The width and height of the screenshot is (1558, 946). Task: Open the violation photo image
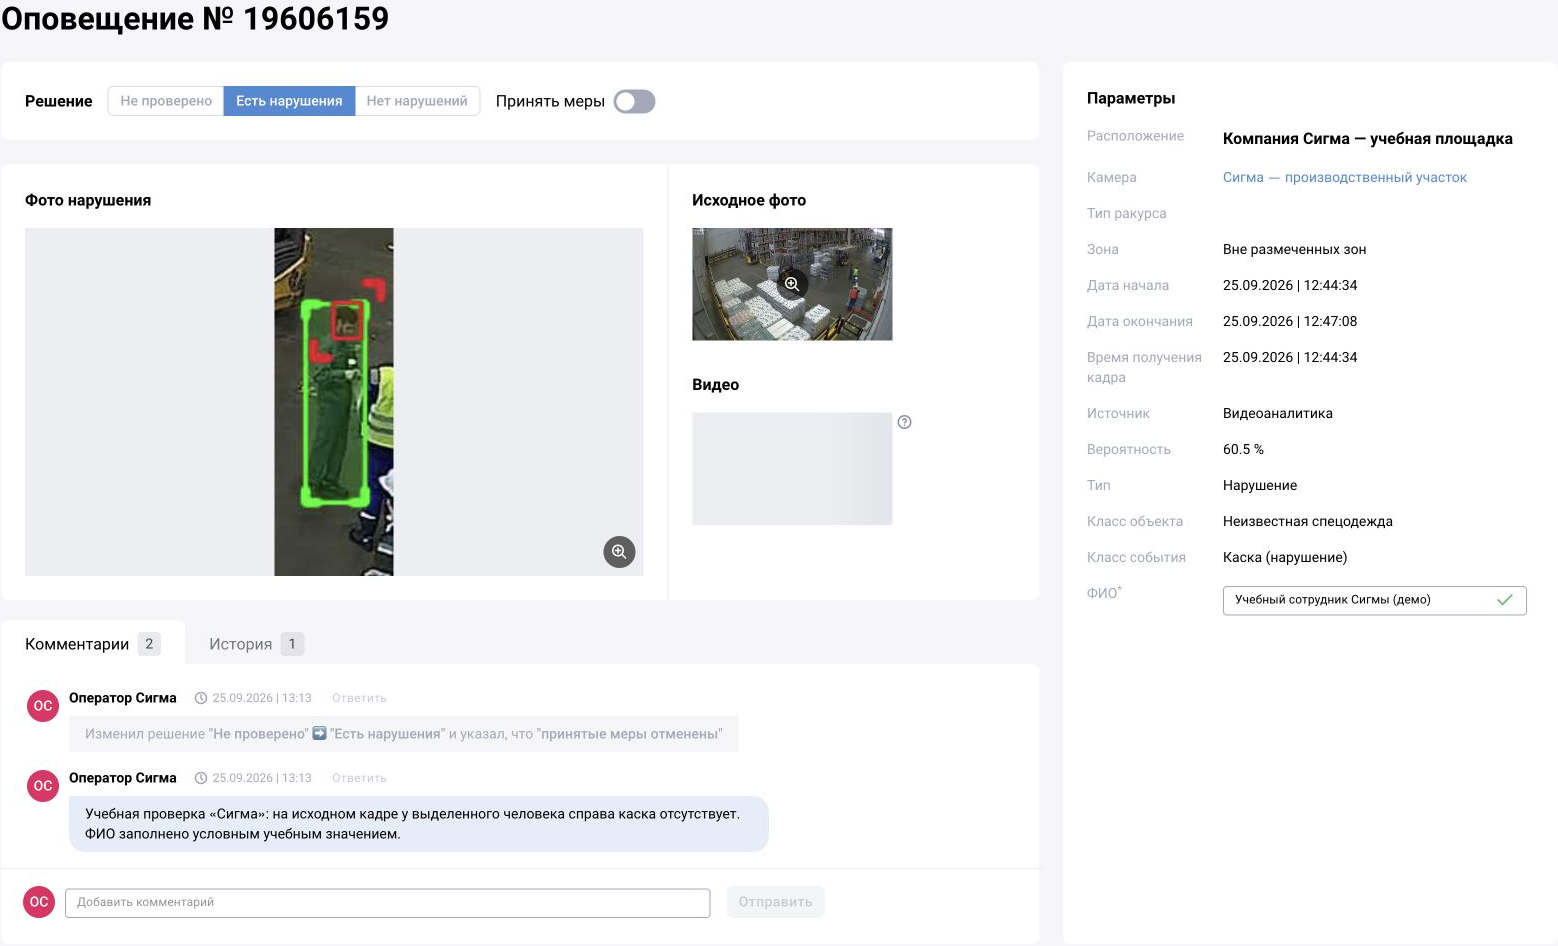[x=334, y=402]
